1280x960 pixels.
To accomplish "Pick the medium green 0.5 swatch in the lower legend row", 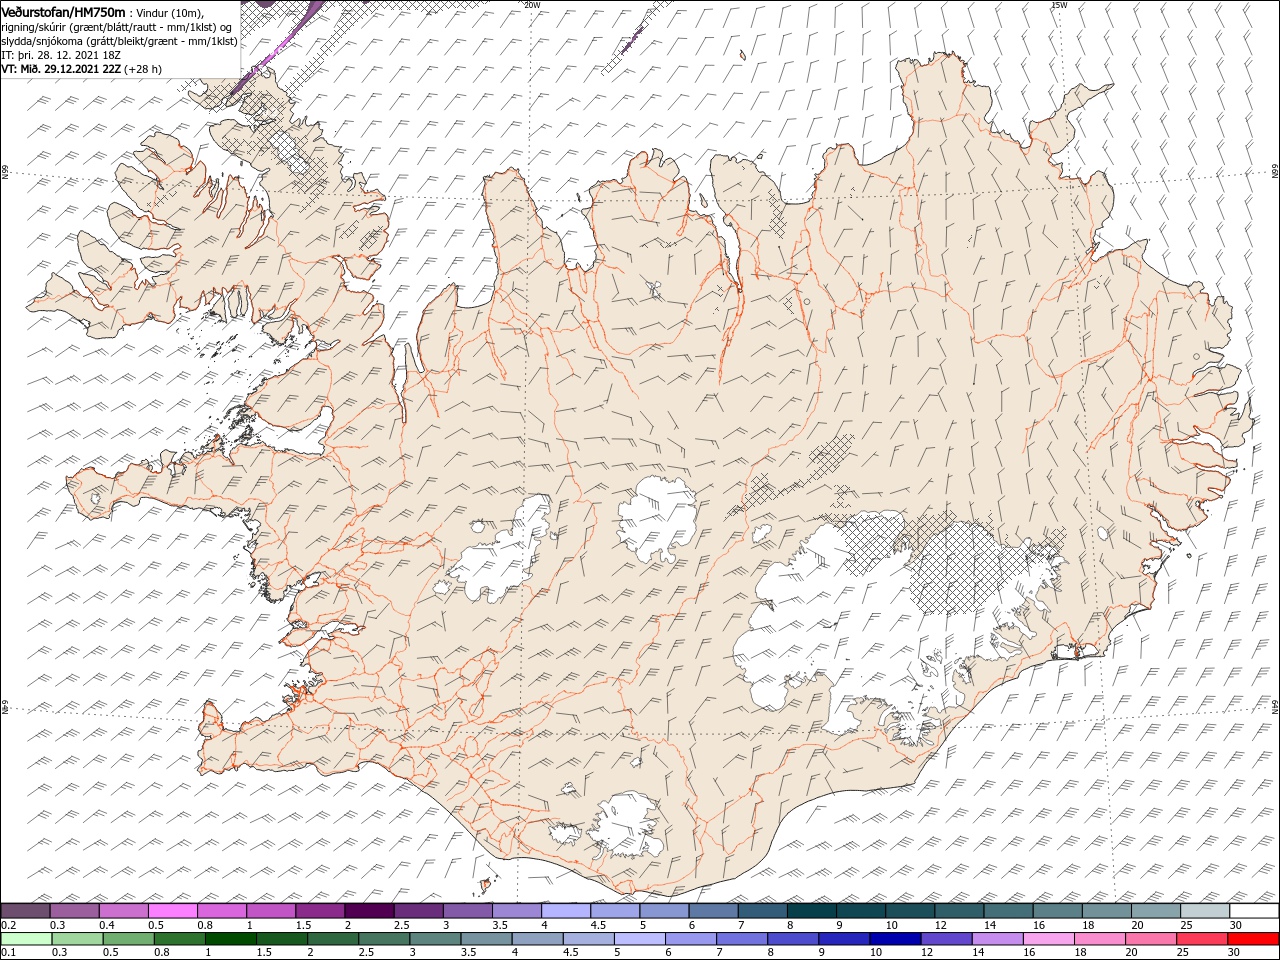I will tap(128, 939).
